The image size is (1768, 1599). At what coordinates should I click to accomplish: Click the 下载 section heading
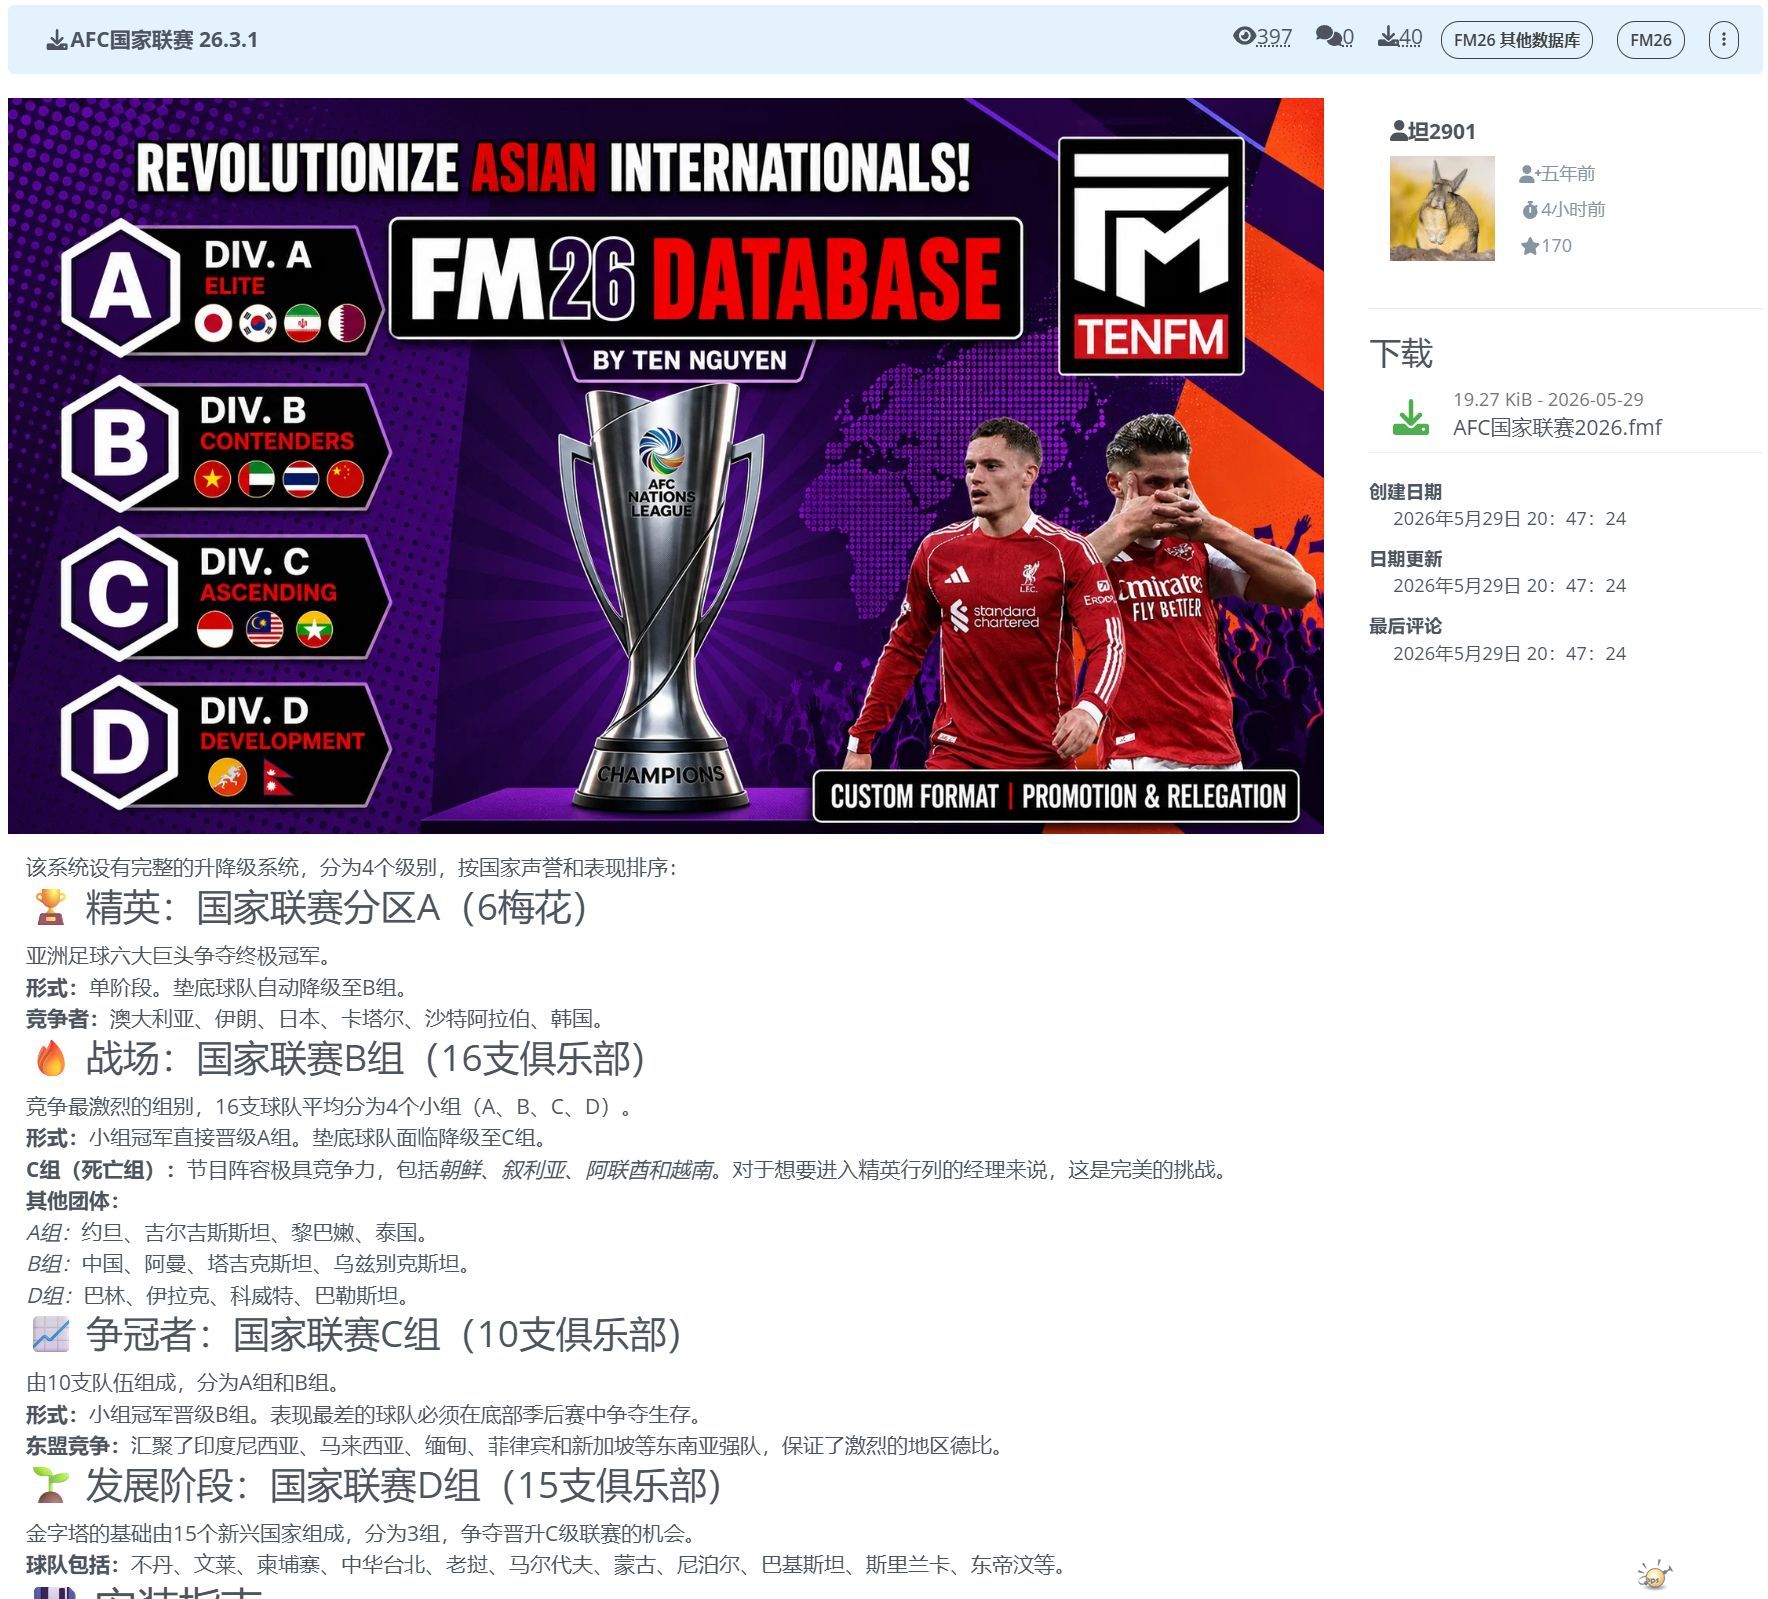[x=1401, y=353]
